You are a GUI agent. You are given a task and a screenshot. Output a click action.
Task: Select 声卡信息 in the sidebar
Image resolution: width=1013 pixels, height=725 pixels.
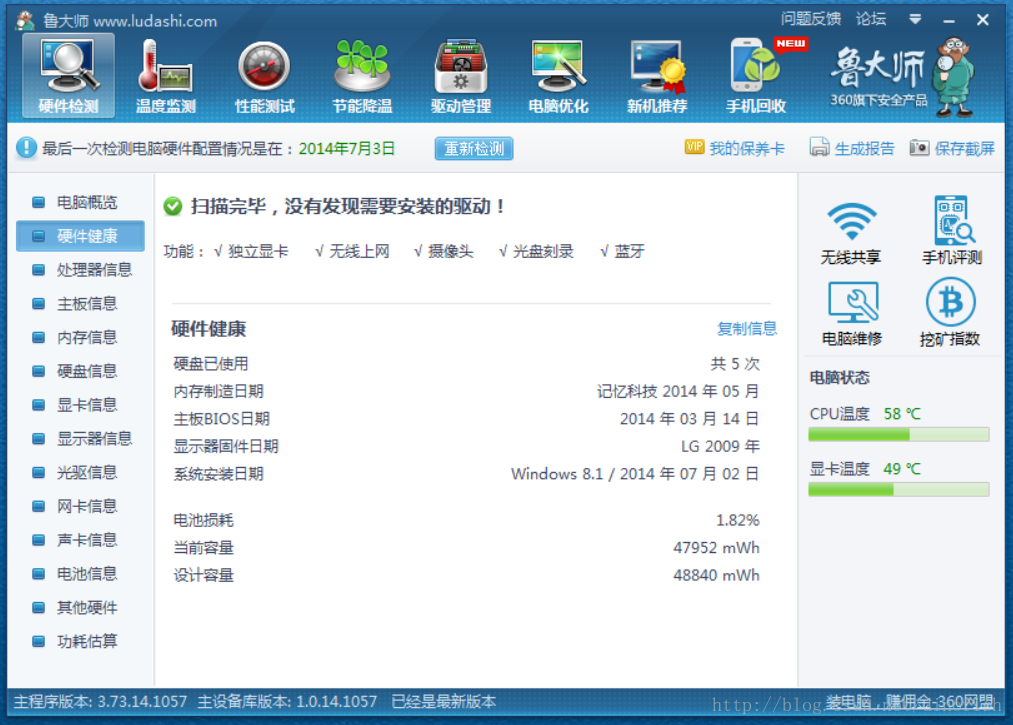[x=80, y=540]
